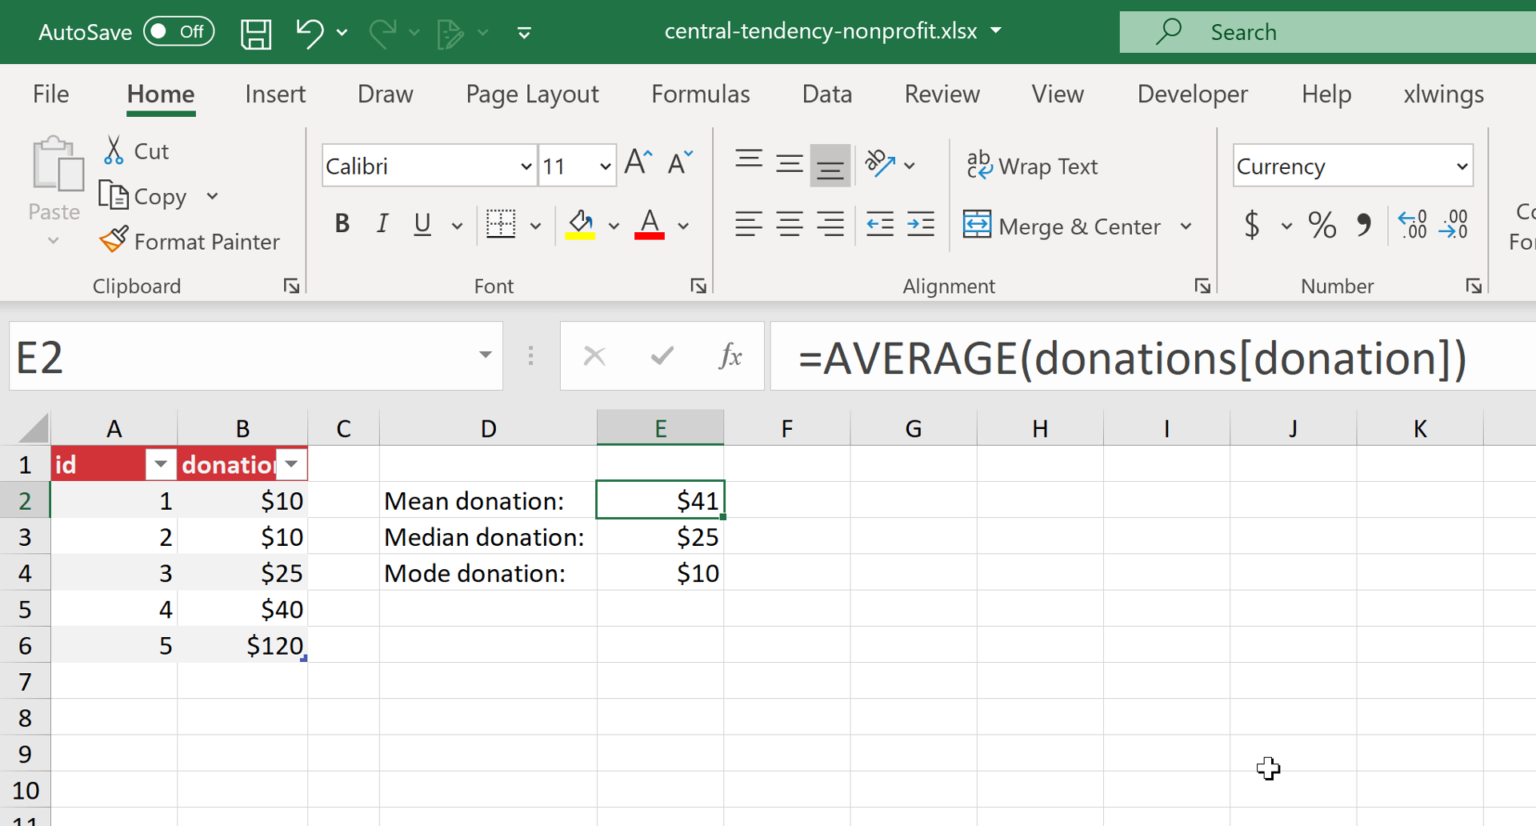Click the Insert Function fx icon
1536x826 pixels.
point(730,356)
